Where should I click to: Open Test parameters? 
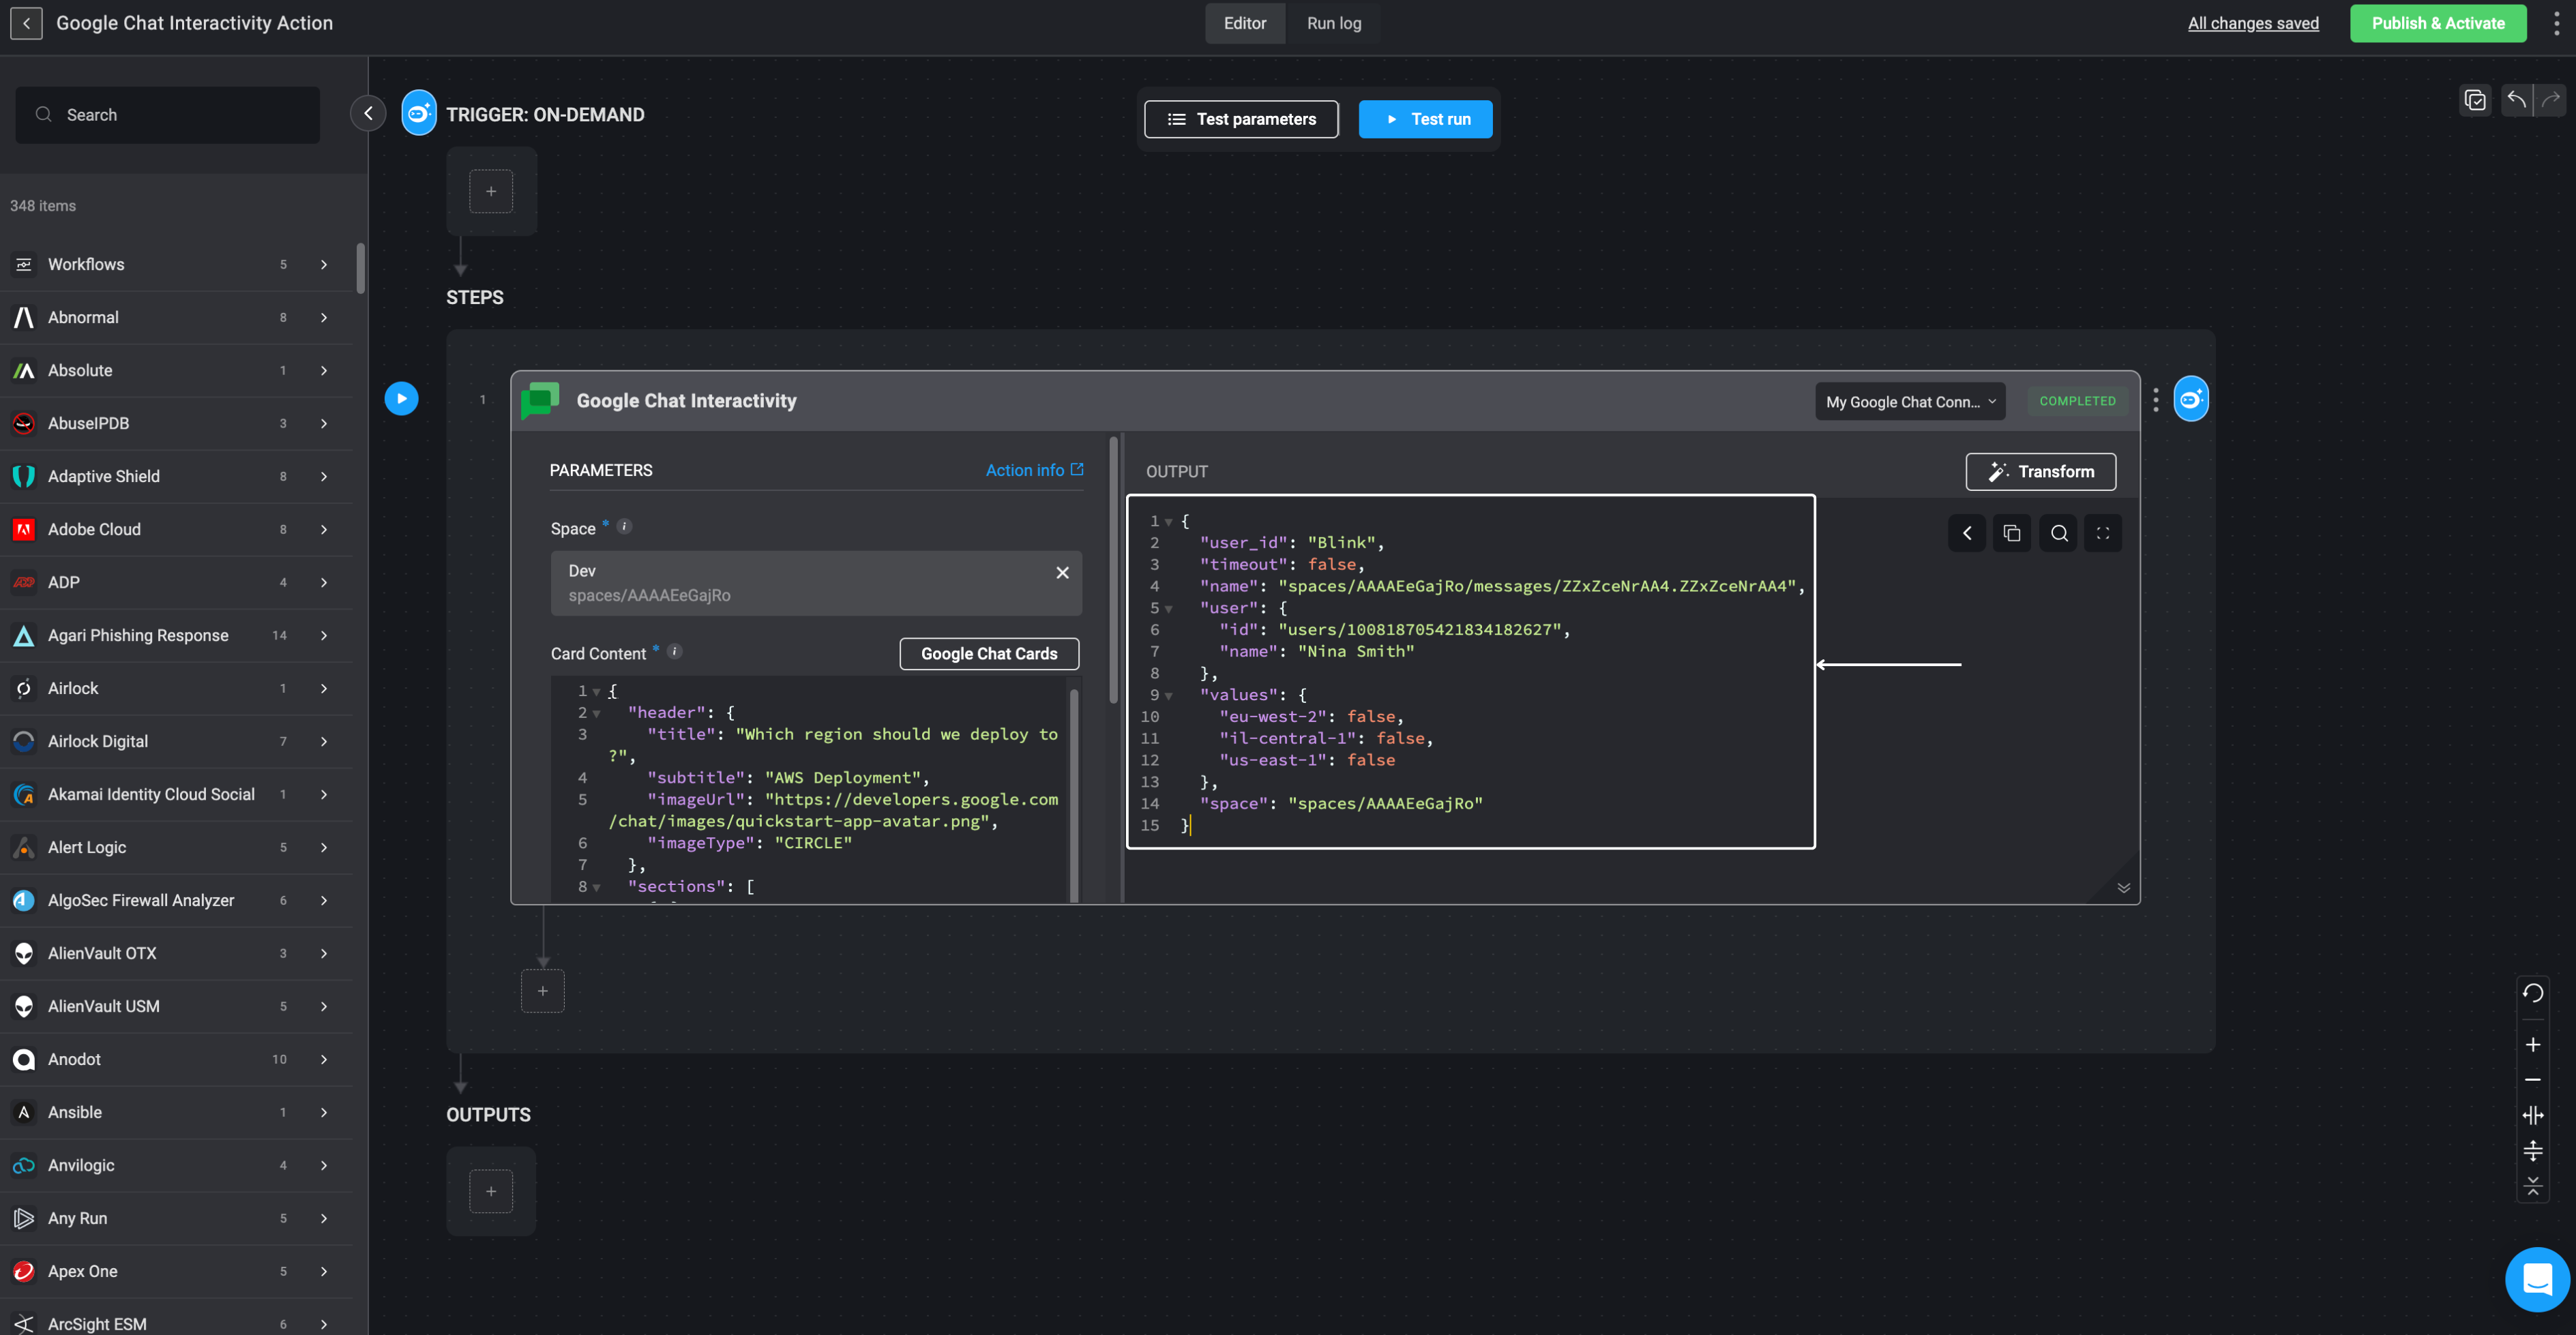tap(1241, 119)
